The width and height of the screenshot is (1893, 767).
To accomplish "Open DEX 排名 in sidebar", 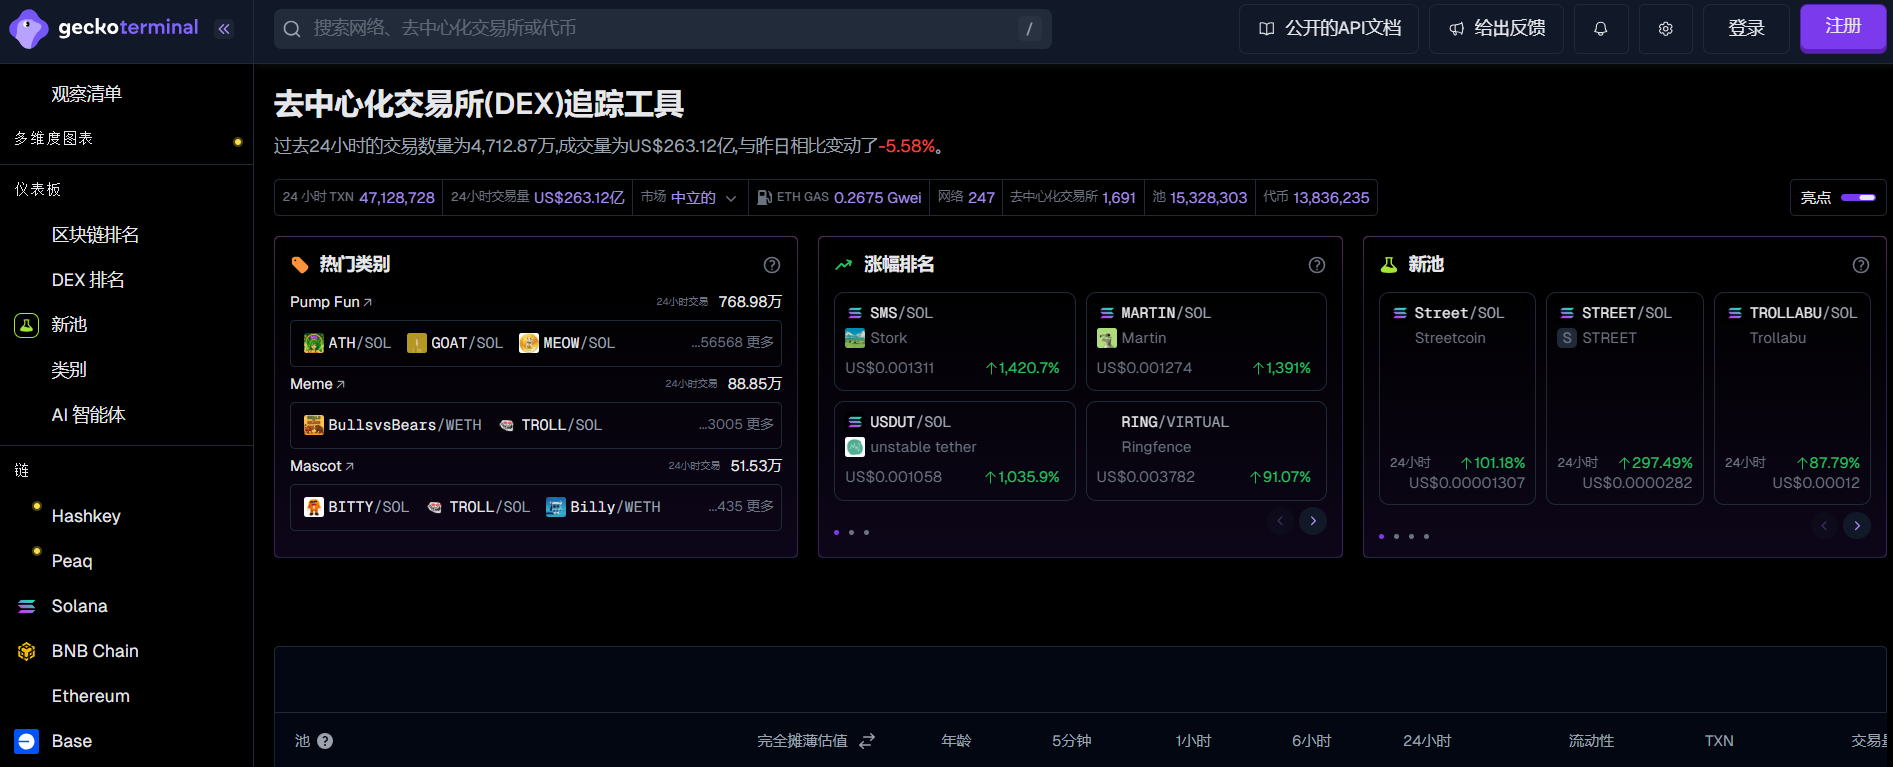I will coord(88,280).
